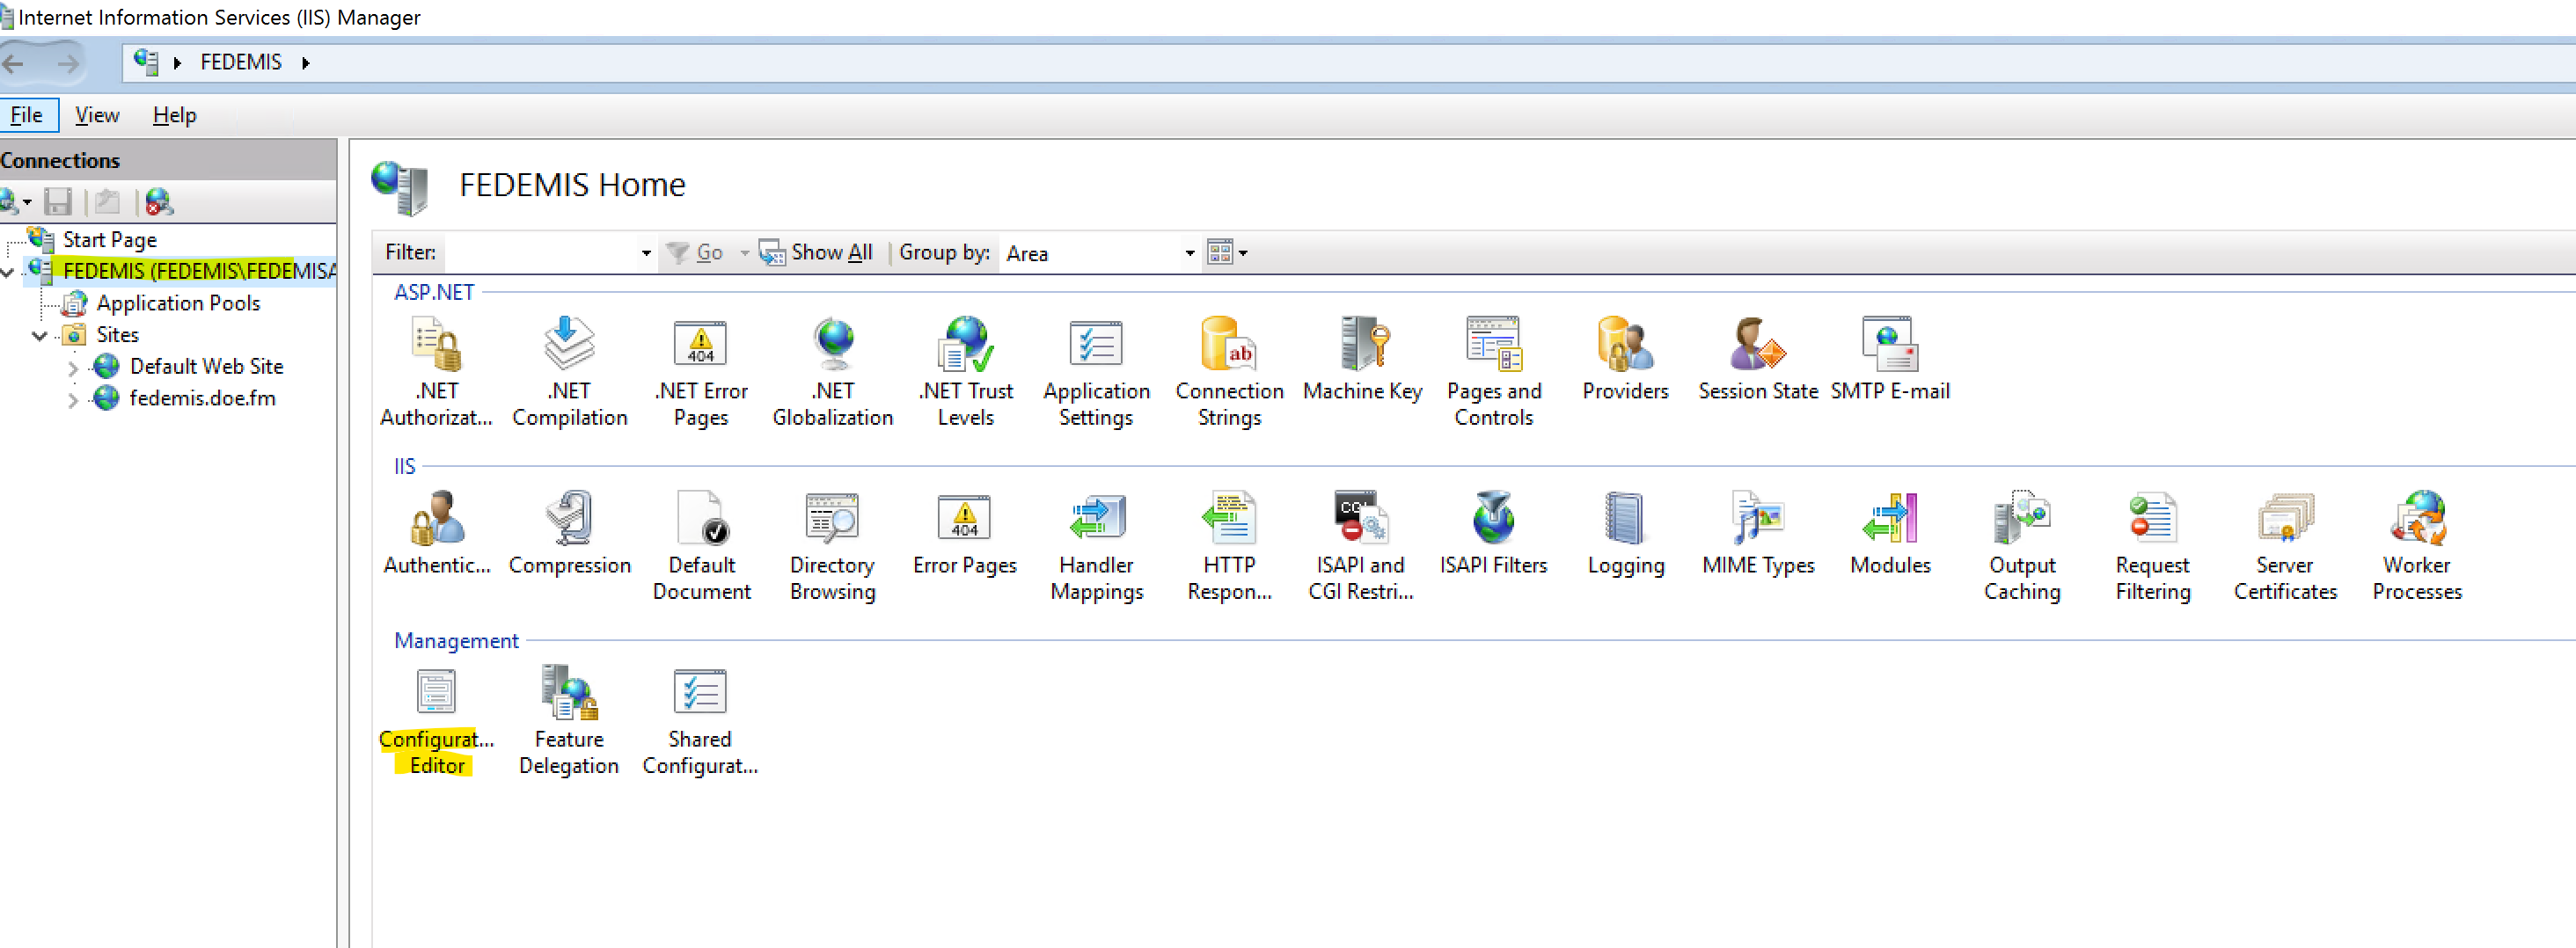Image resolution: width=2576 pixels, height=948 pixels.
Task: Click inside the Filter text box
Action: [540, 254]
